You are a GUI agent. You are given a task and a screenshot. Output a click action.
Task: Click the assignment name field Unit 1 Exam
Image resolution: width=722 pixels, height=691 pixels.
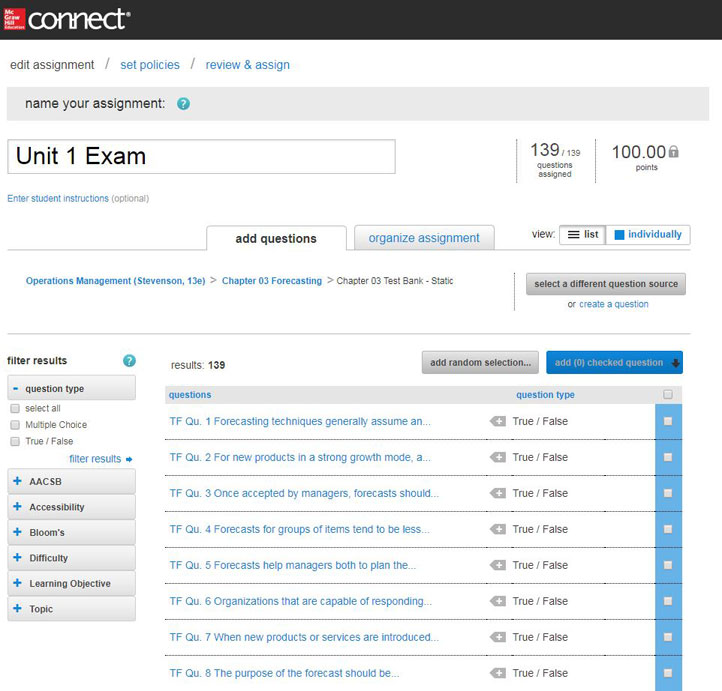(x=201, y=157)
